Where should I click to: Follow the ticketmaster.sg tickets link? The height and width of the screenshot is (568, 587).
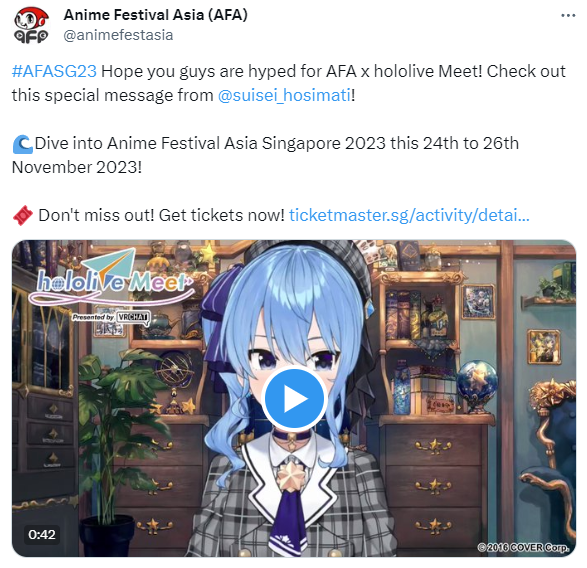pyautogui.click(x=409, y=215)
